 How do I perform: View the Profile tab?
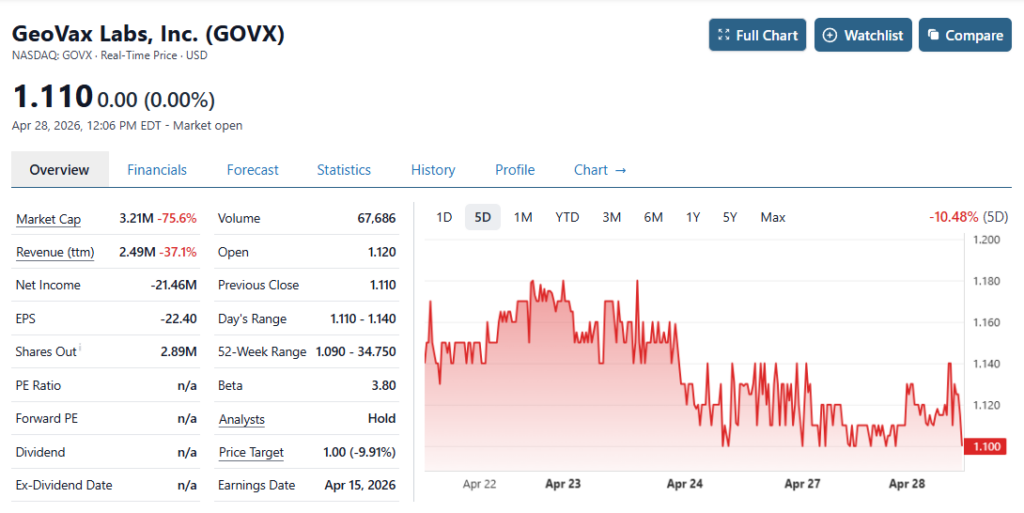click(x=515, y=170)
